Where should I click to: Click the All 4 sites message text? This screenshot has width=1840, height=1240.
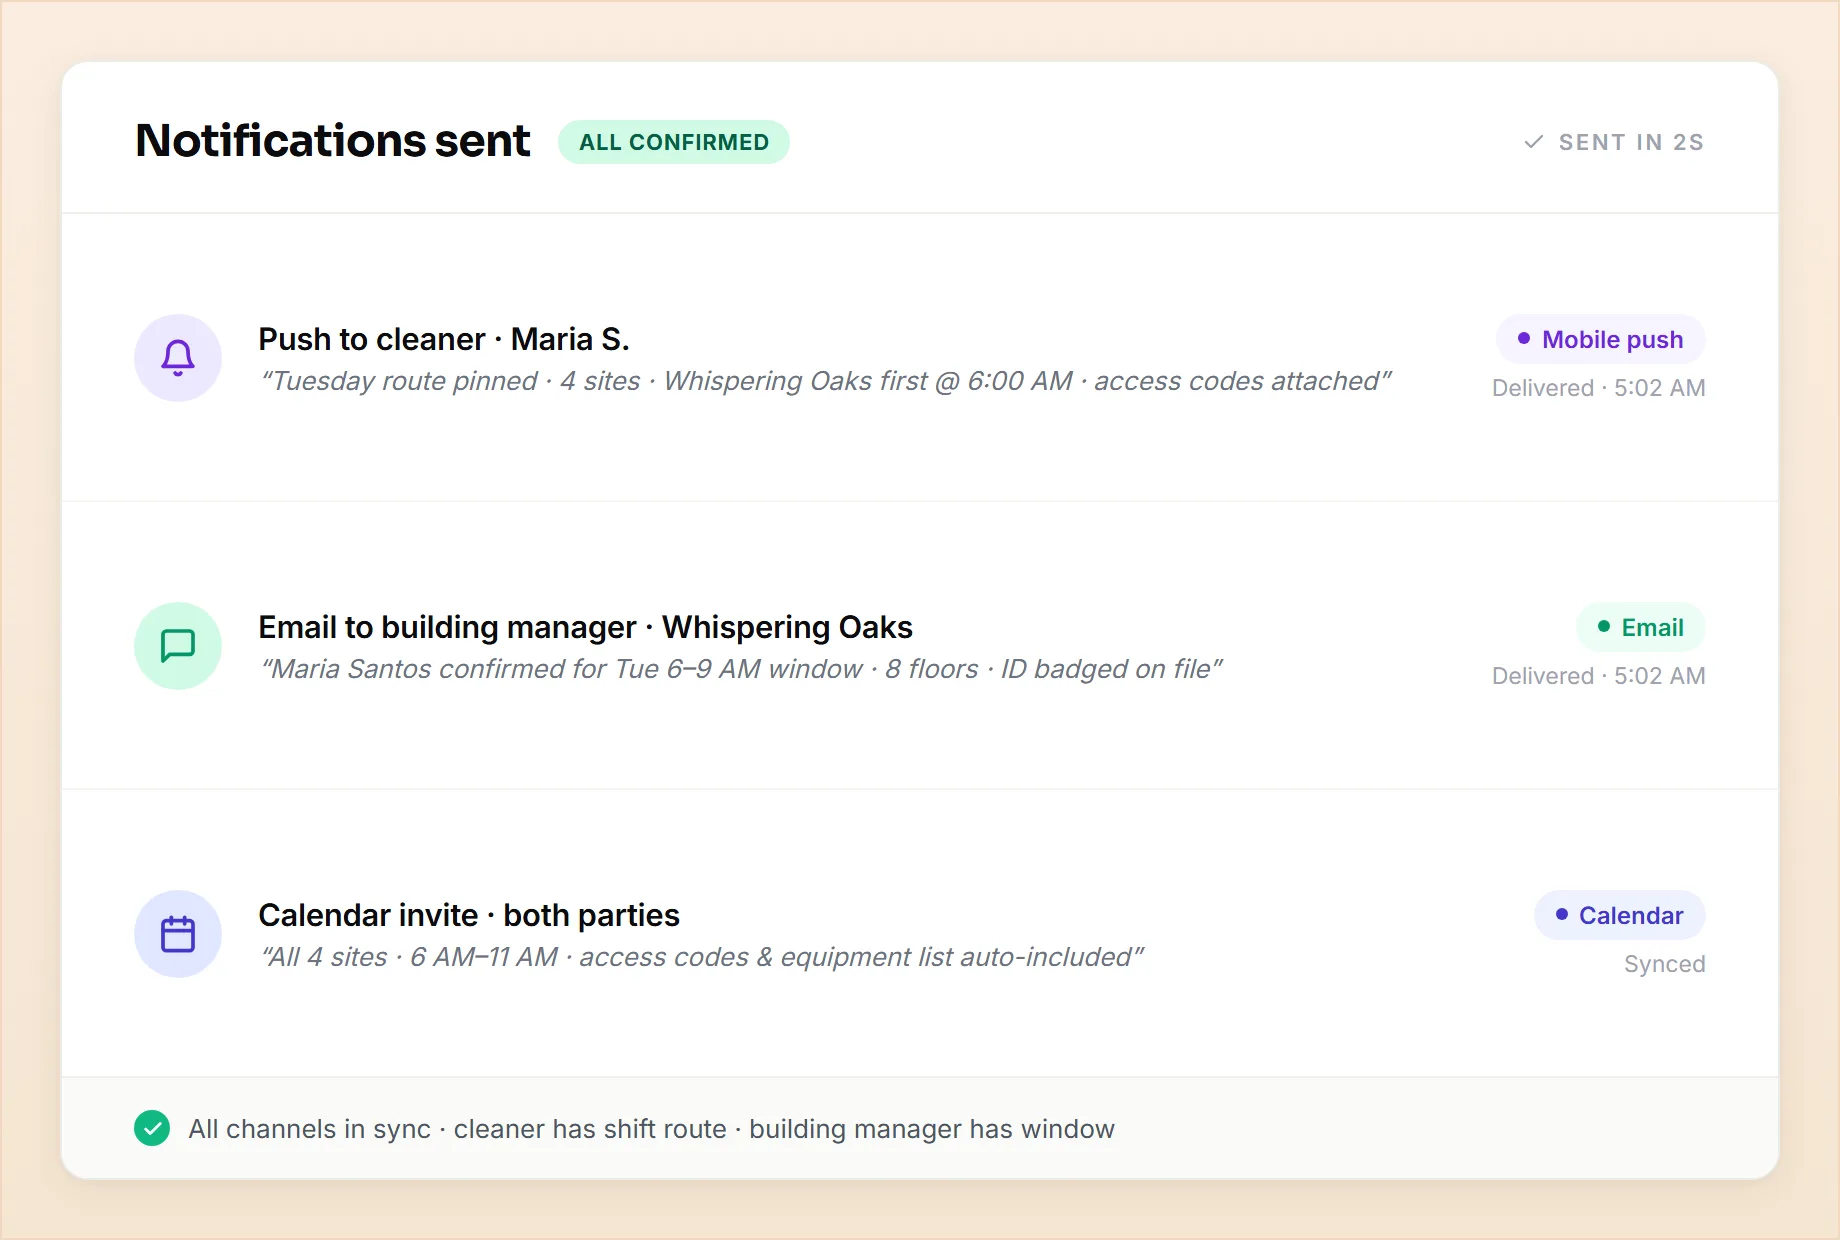click(701, 957)
